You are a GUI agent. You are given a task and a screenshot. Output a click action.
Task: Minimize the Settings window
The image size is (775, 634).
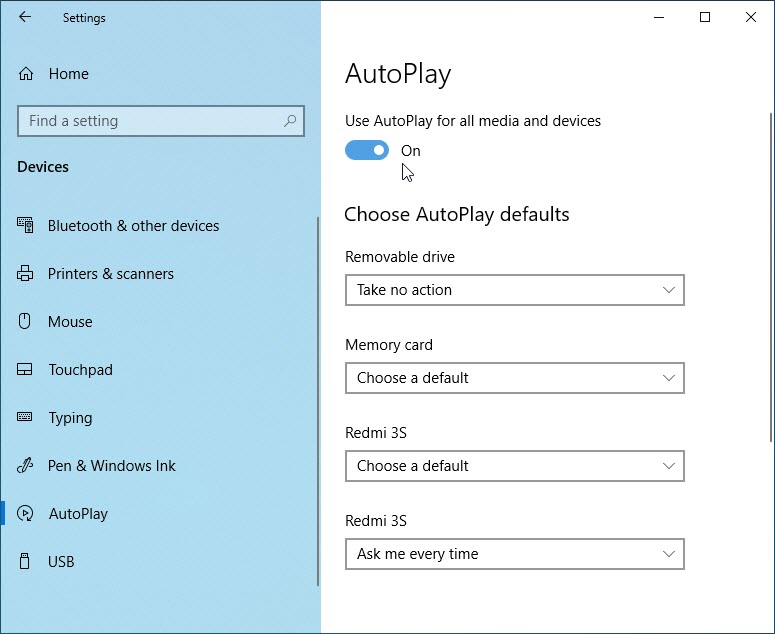click(659, 17)
